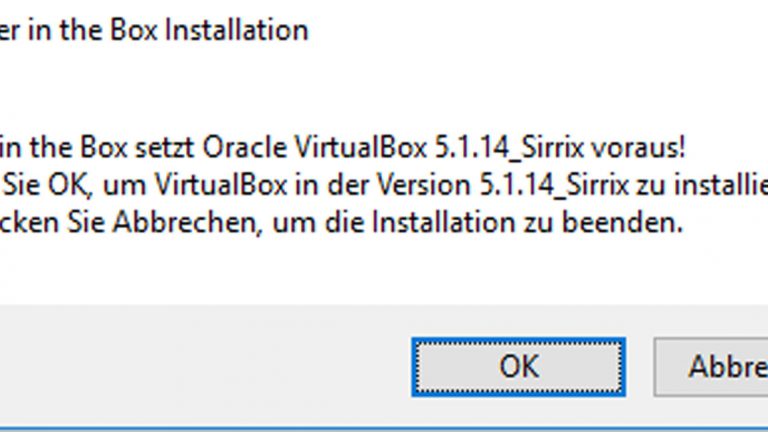
Task: Click the message line ending with 'zu beenden.'
Action: [x=342, y=224]
